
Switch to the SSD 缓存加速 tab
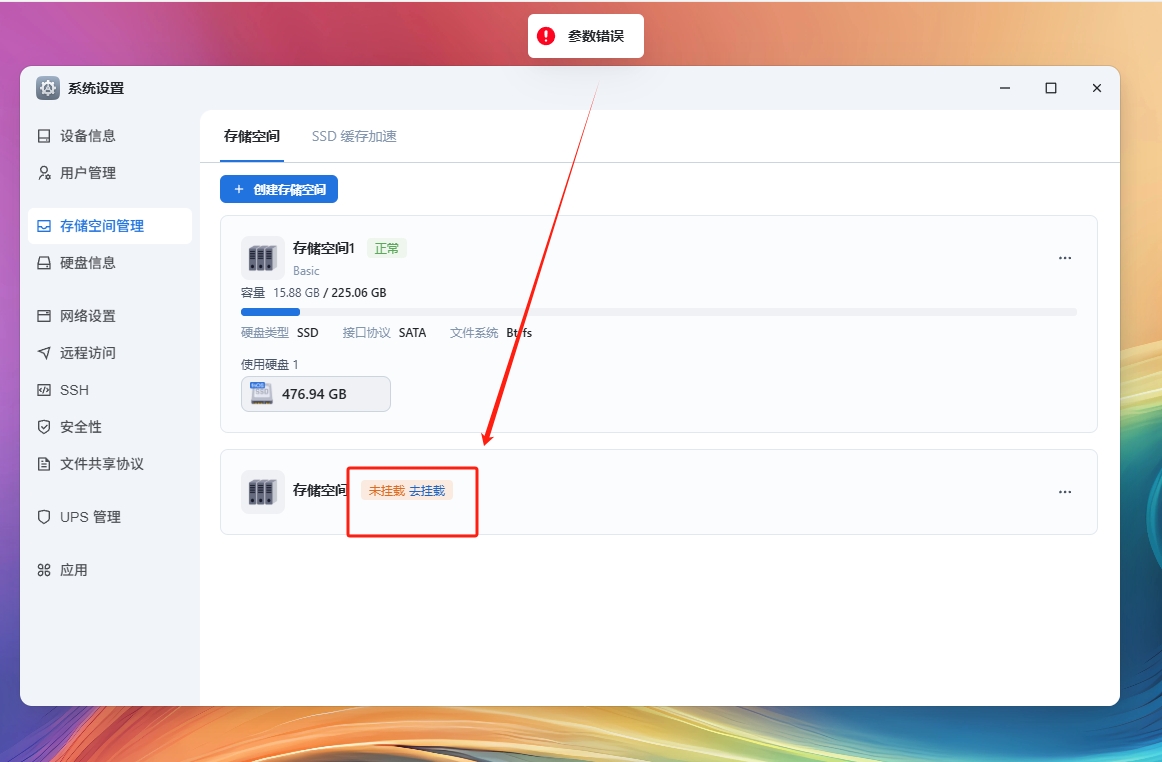[x=354, y=136]
